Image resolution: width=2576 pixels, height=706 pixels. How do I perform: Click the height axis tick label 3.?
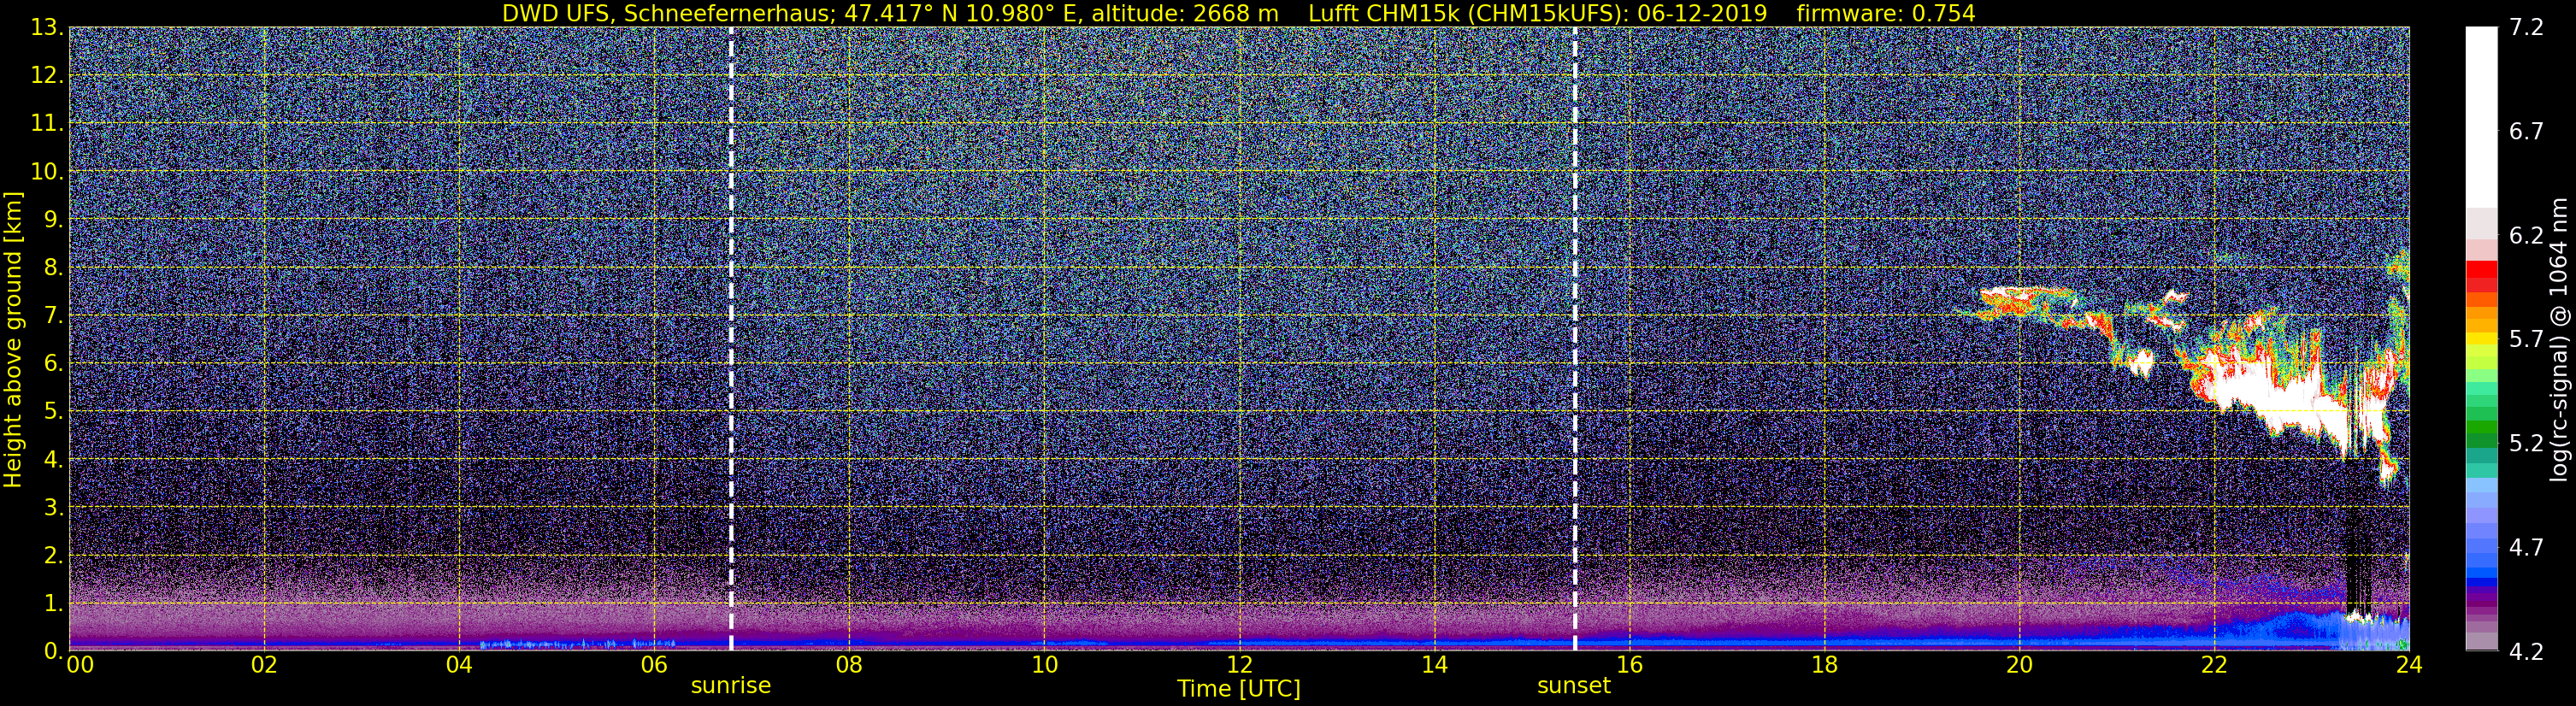pyautogui.click(x=53, y=508)
